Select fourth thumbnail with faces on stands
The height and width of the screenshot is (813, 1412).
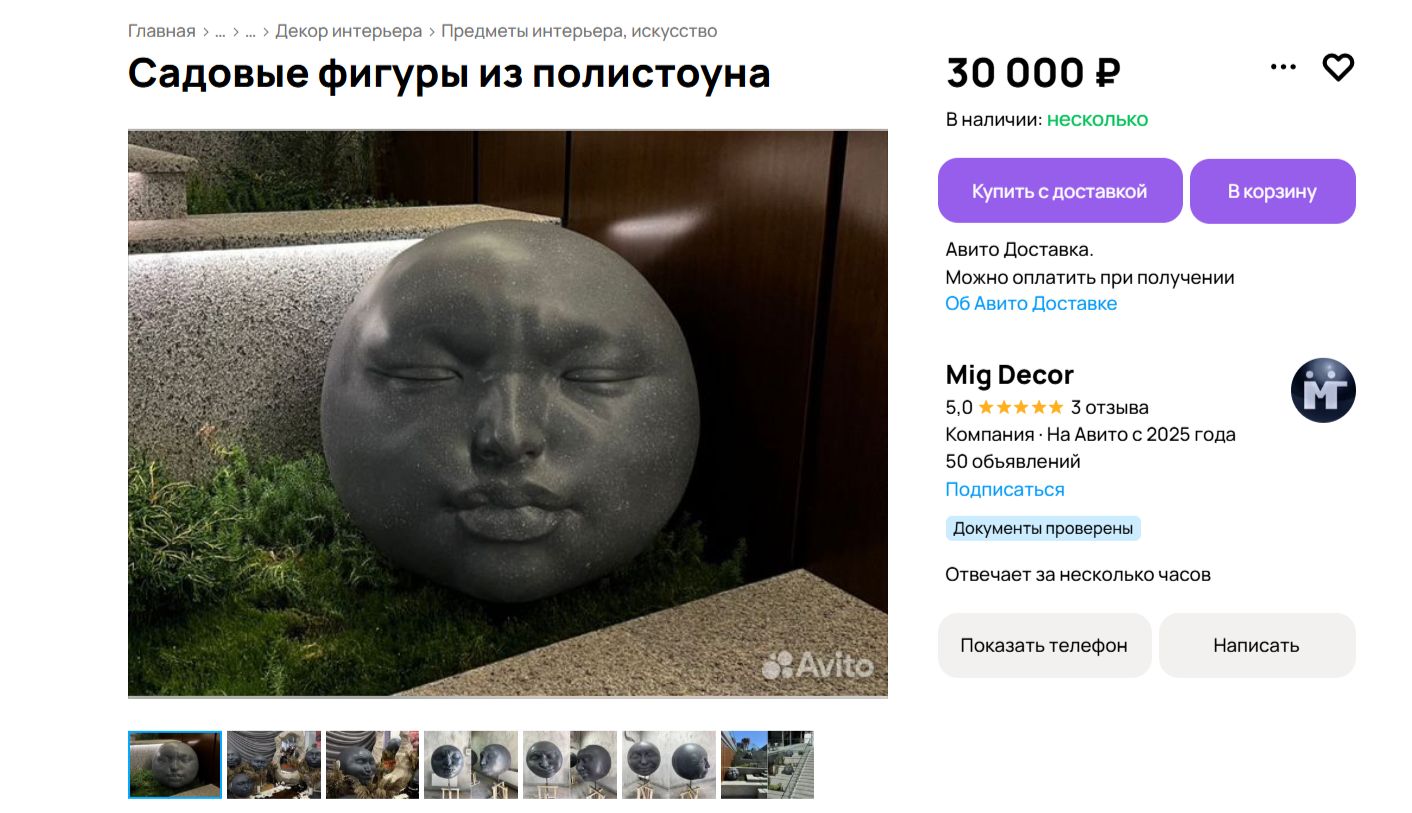pyautogui.click(x=471, y=765)
